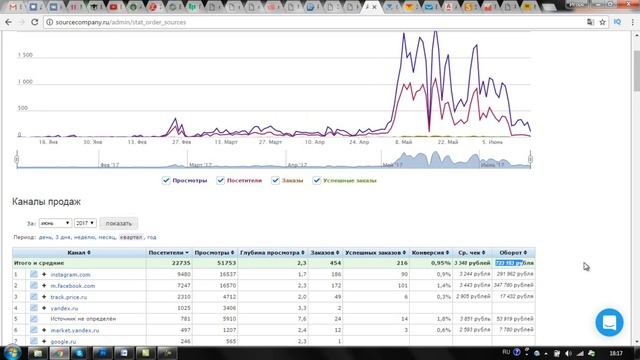Viewport: 640px width, 360px height.
Task: Open the chart icon for track.price.ru row
Action: pyautogui.click(x=33, y=297)
